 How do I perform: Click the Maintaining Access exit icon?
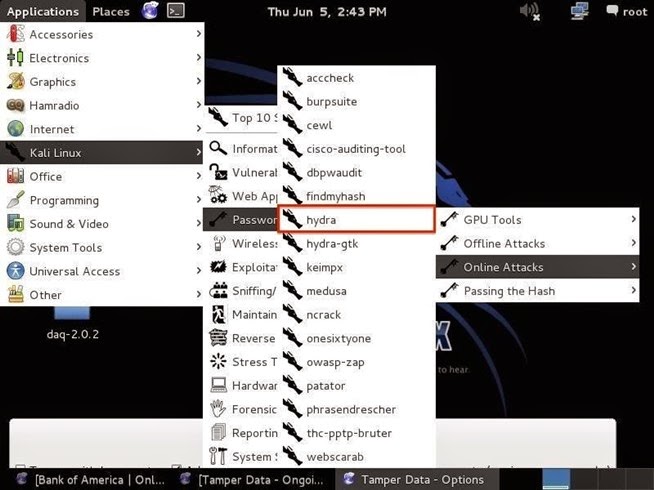pos(218,314)
